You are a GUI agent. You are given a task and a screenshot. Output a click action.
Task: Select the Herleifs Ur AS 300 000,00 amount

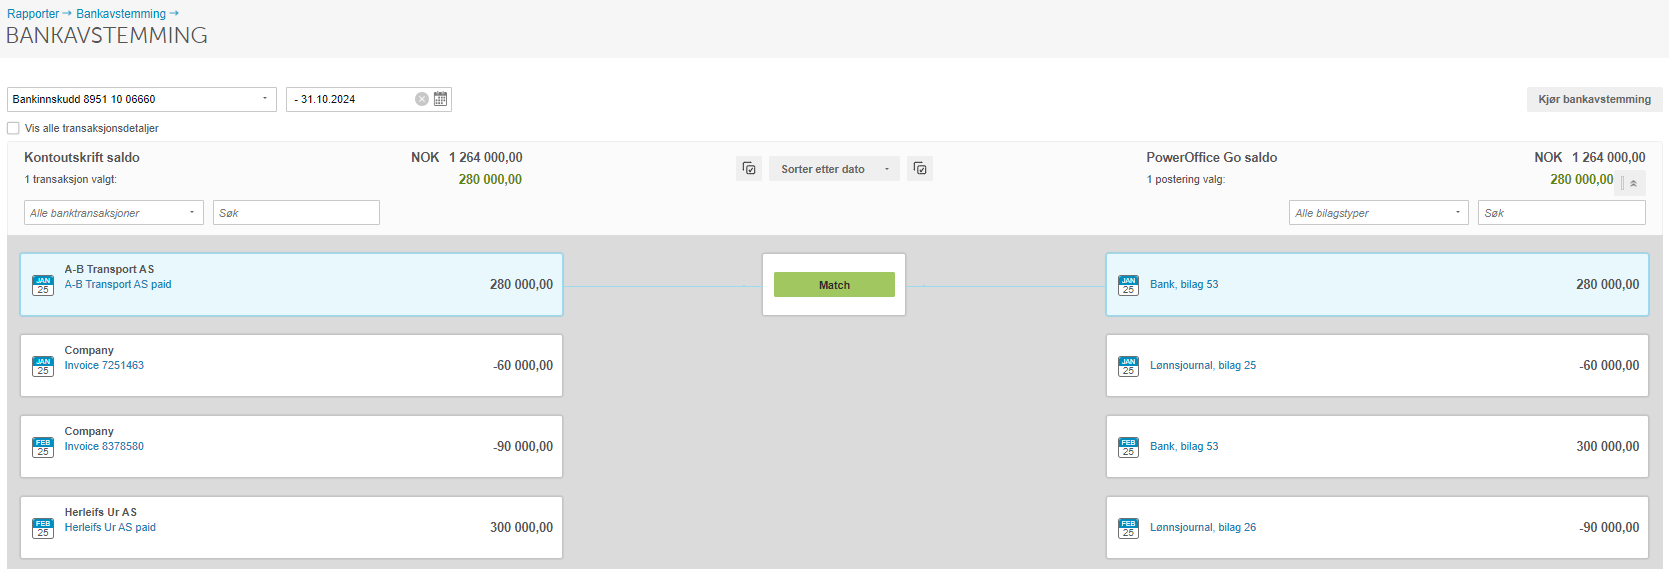[521, 527]
